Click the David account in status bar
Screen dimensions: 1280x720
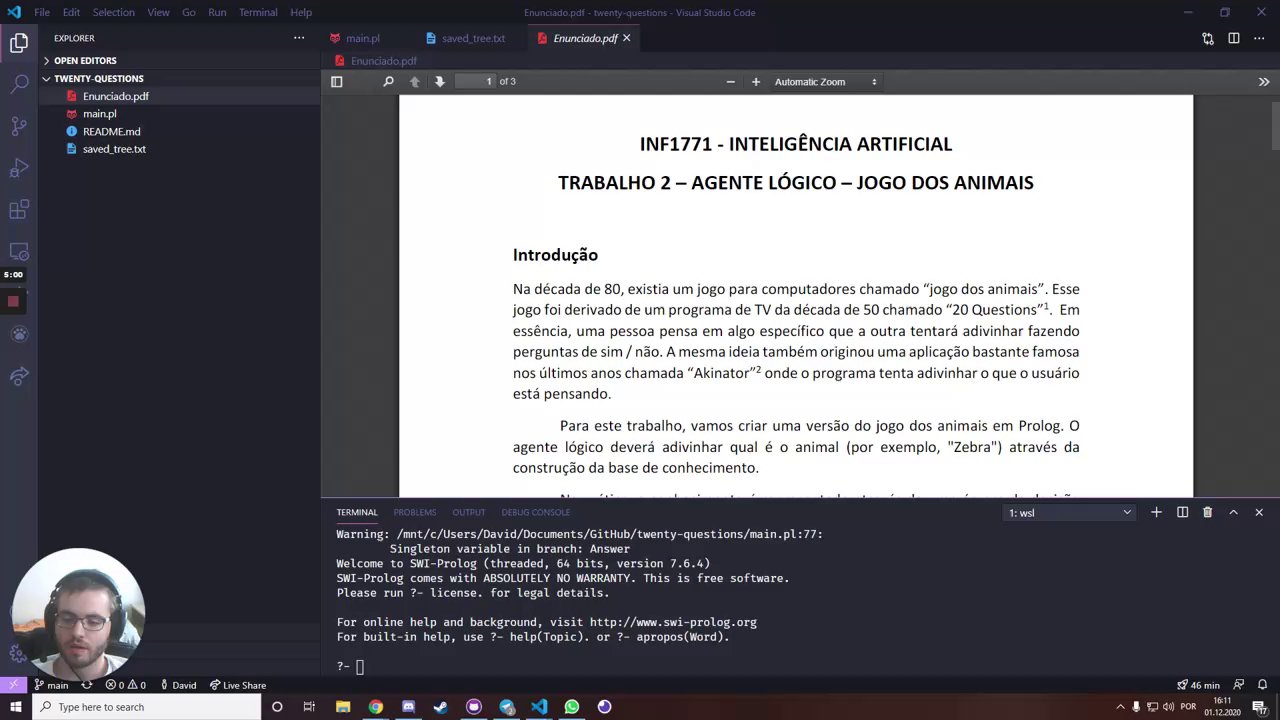click(178, 685)
